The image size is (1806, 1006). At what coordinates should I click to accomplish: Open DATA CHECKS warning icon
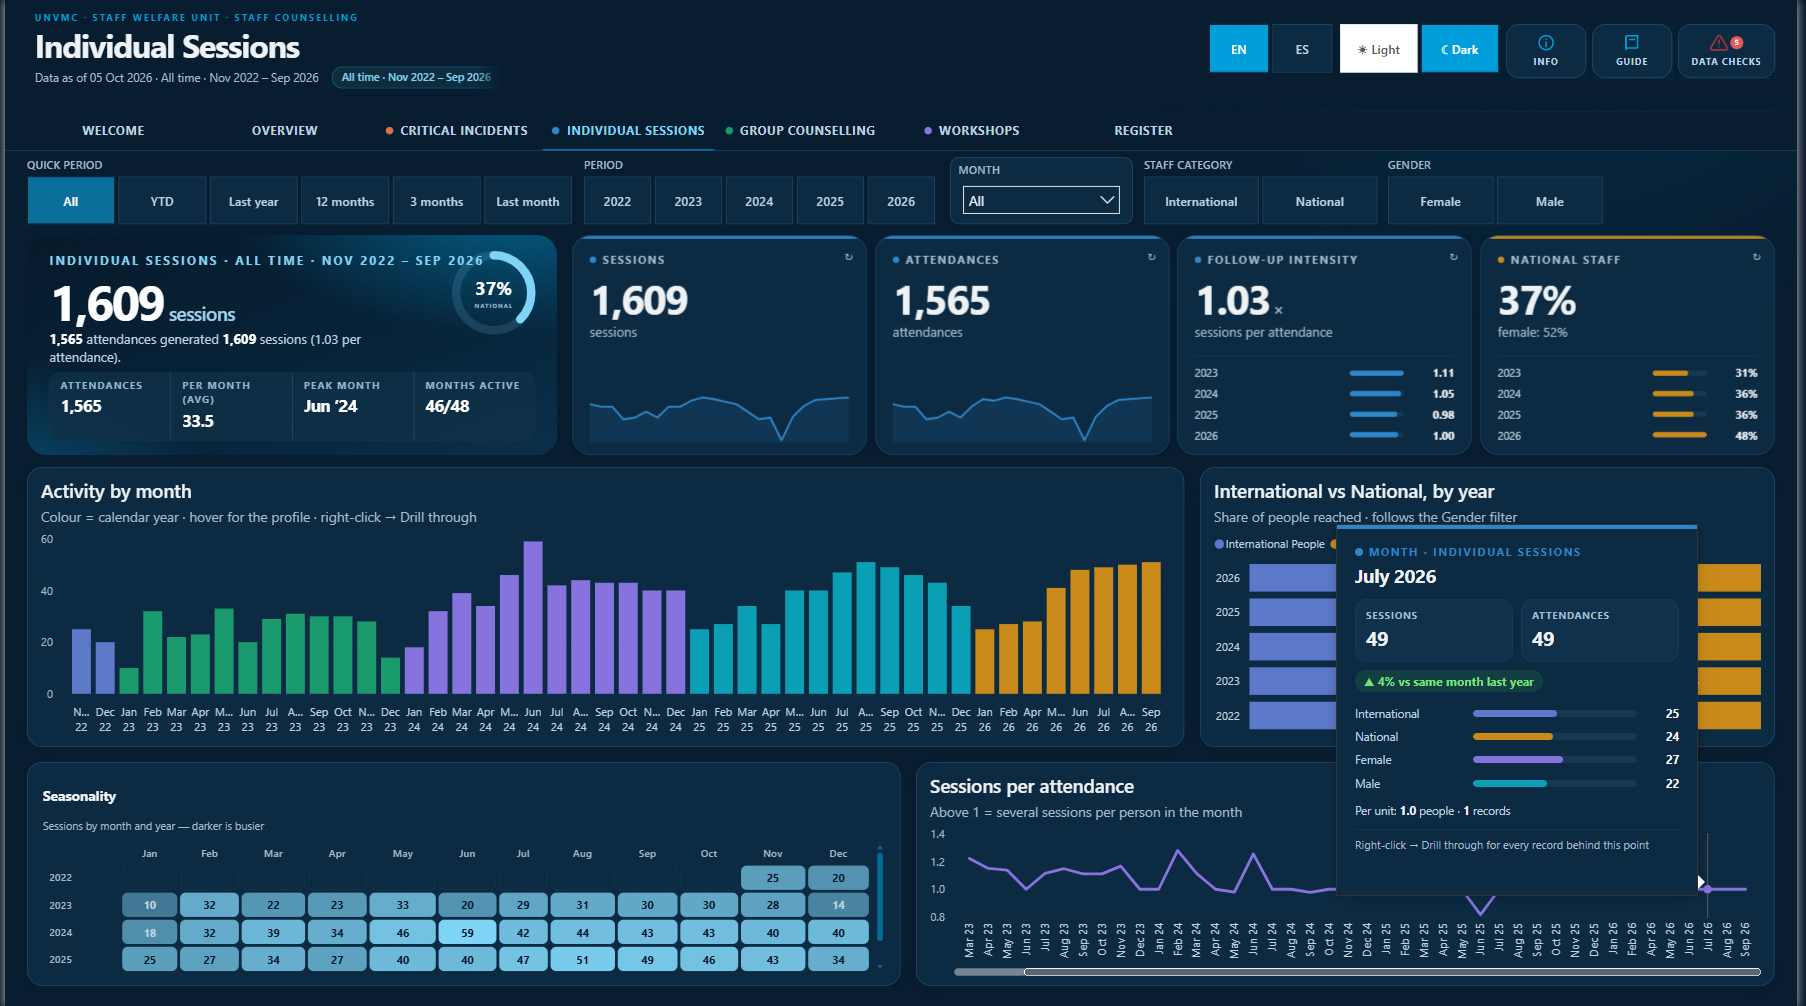(1726, 50)
